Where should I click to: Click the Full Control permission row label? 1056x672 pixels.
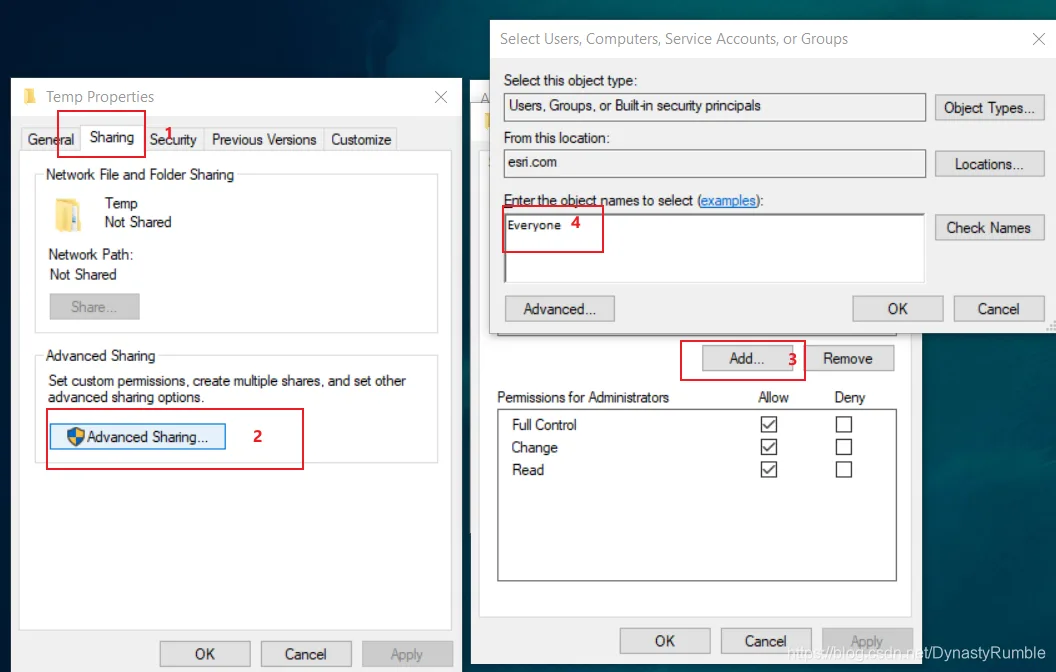544,425
